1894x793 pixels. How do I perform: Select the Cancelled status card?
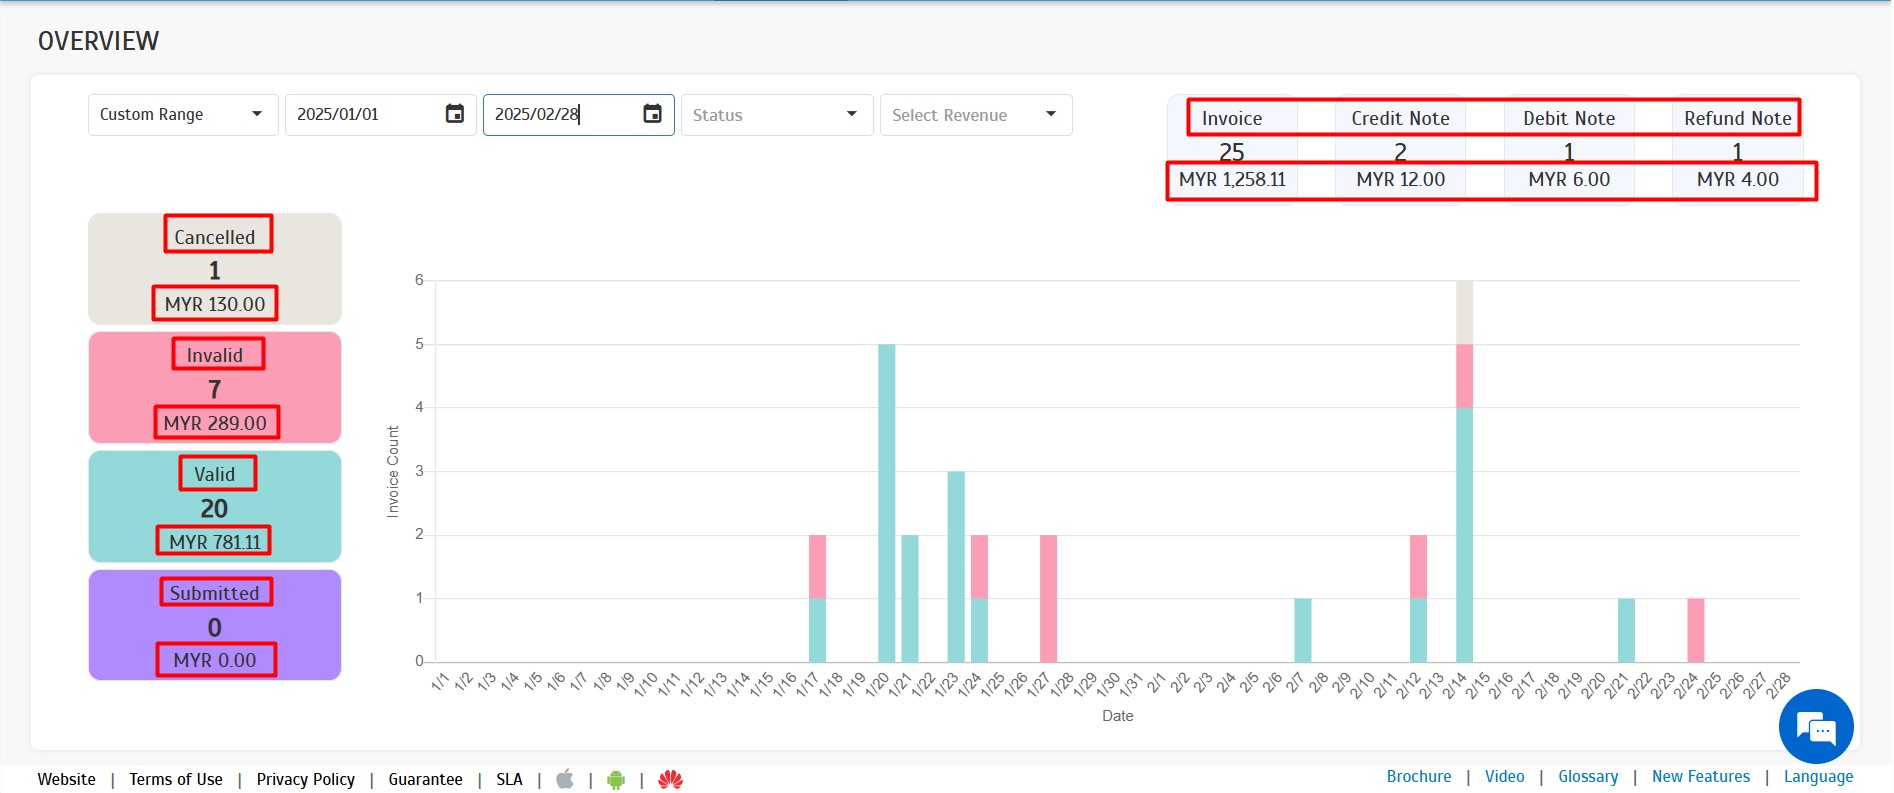215,269
